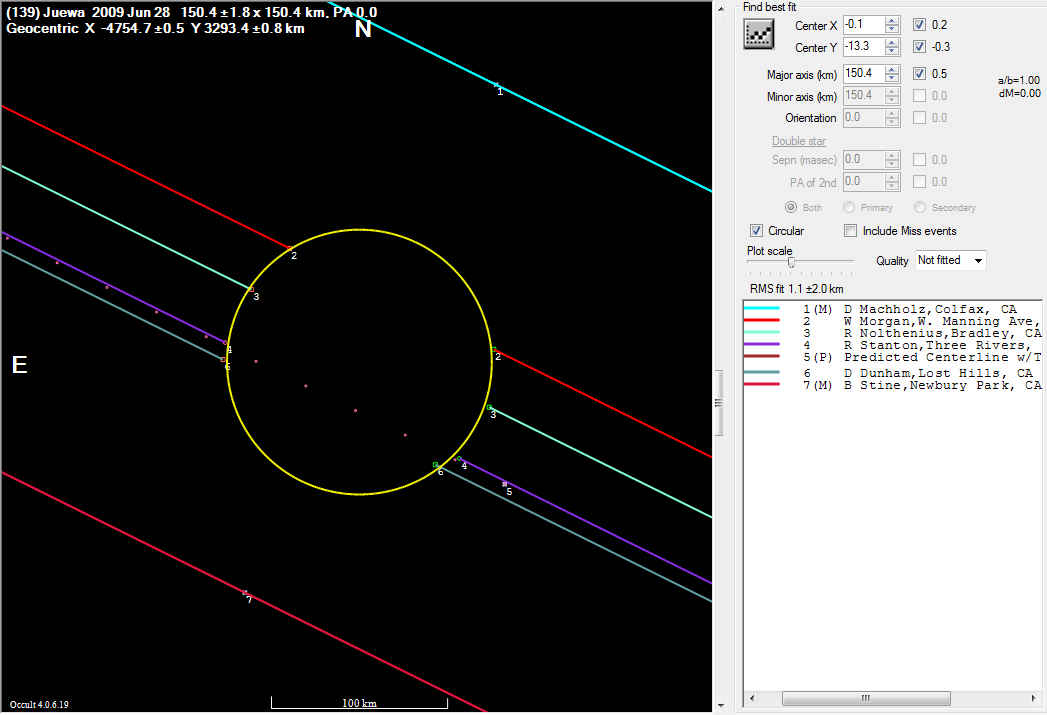
Task: Click the Center X spinner arrows
Action: click(892, 25)
